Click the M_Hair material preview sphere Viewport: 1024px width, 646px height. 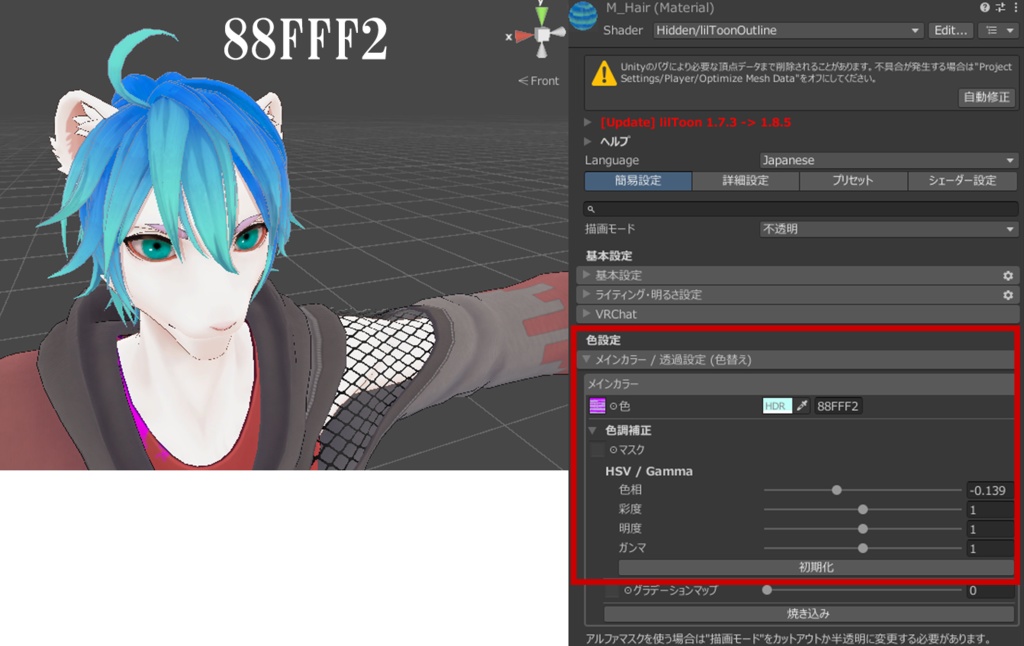pos(583,15)
